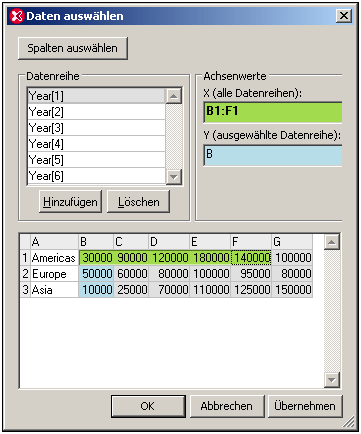Click the Europe row cell 100000 in column E
Image resolution: width=361 pixels, height=434 pixels.
tap(210, 274)
